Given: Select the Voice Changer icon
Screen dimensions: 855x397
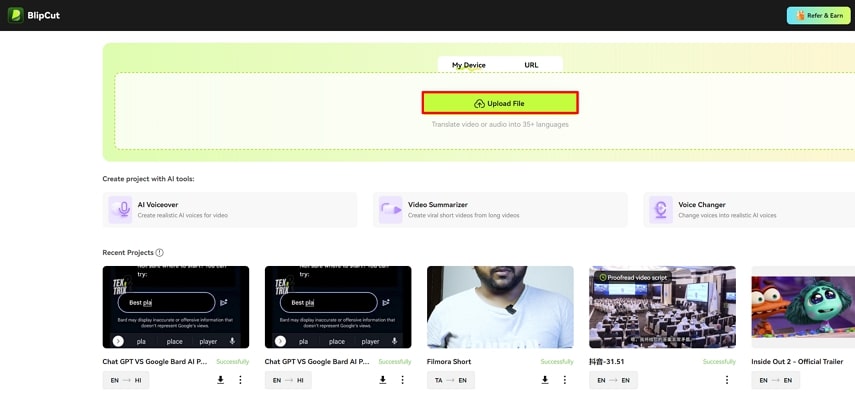Looking at the screenshot, I should point(661,209).
